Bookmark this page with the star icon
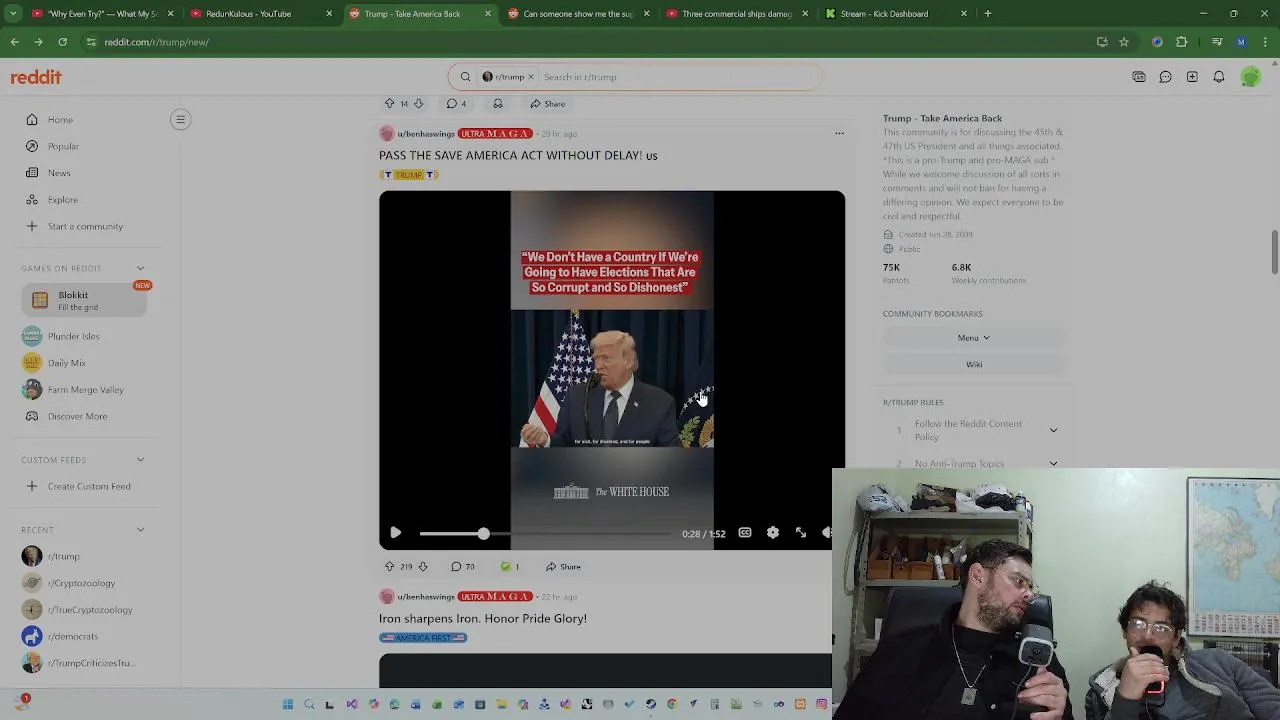The height and width of the screenshot is (720, 1280). 1124,42
